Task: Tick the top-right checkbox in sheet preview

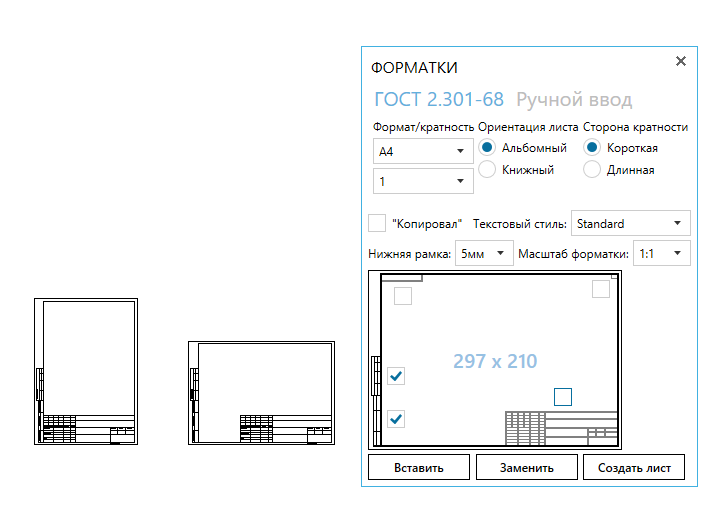Action: [601, 289]
